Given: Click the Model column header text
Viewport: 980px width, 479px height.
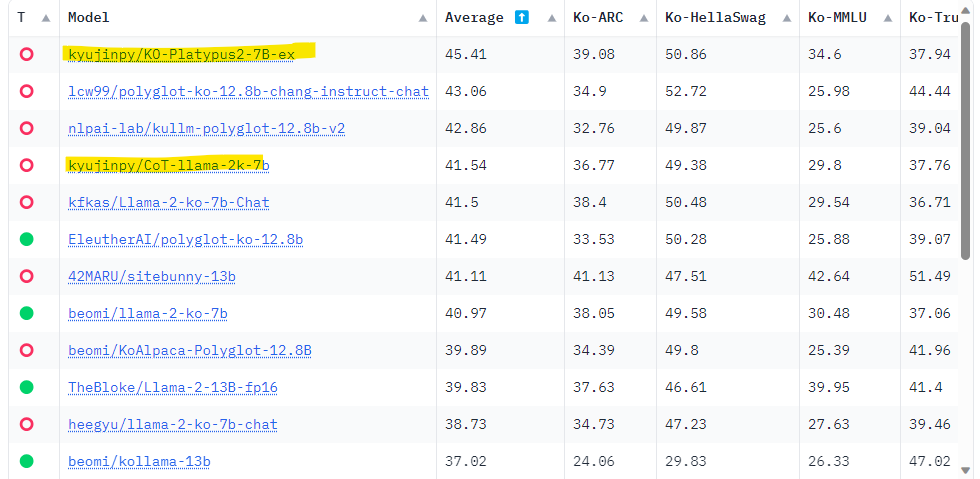Looking at the screenshot, I should pyautogui.click(x=89, y=18).
